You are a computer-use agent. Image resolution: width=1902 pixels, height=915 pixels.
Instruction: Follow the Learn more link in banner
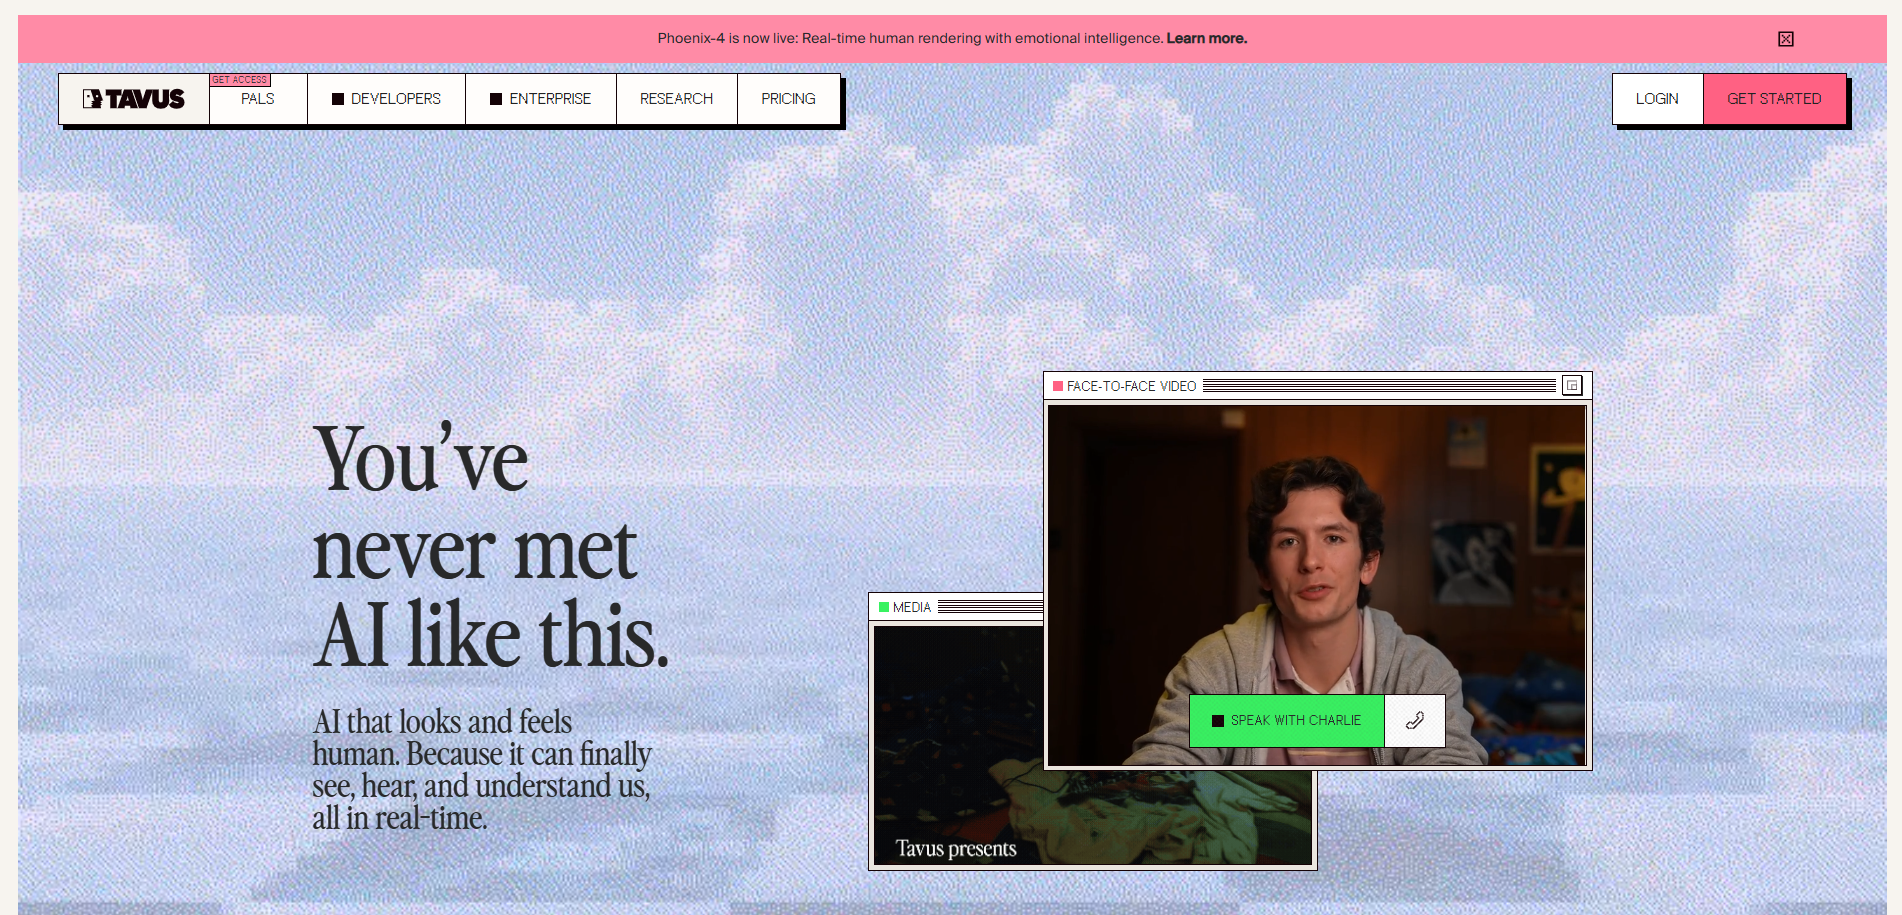tap(1206, 39)
